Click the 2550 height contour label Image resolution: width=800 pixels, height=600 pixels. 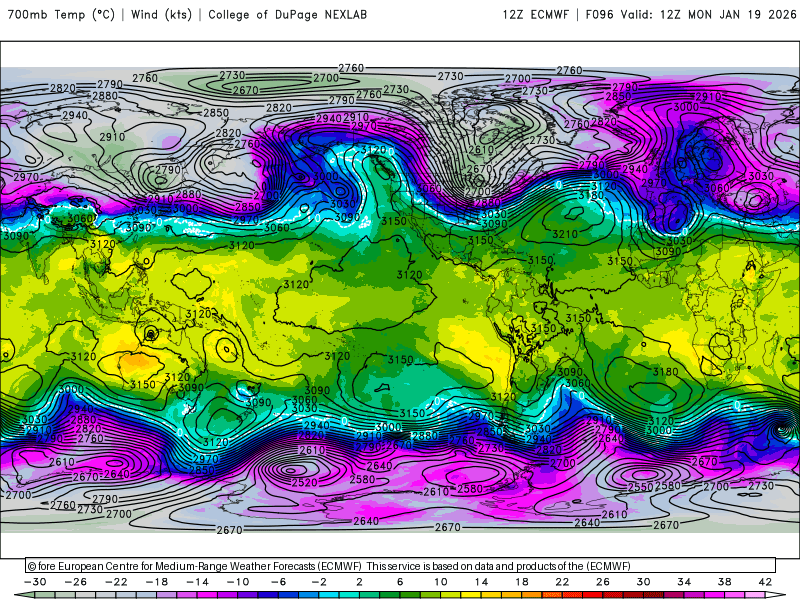[x=640, y=487]
